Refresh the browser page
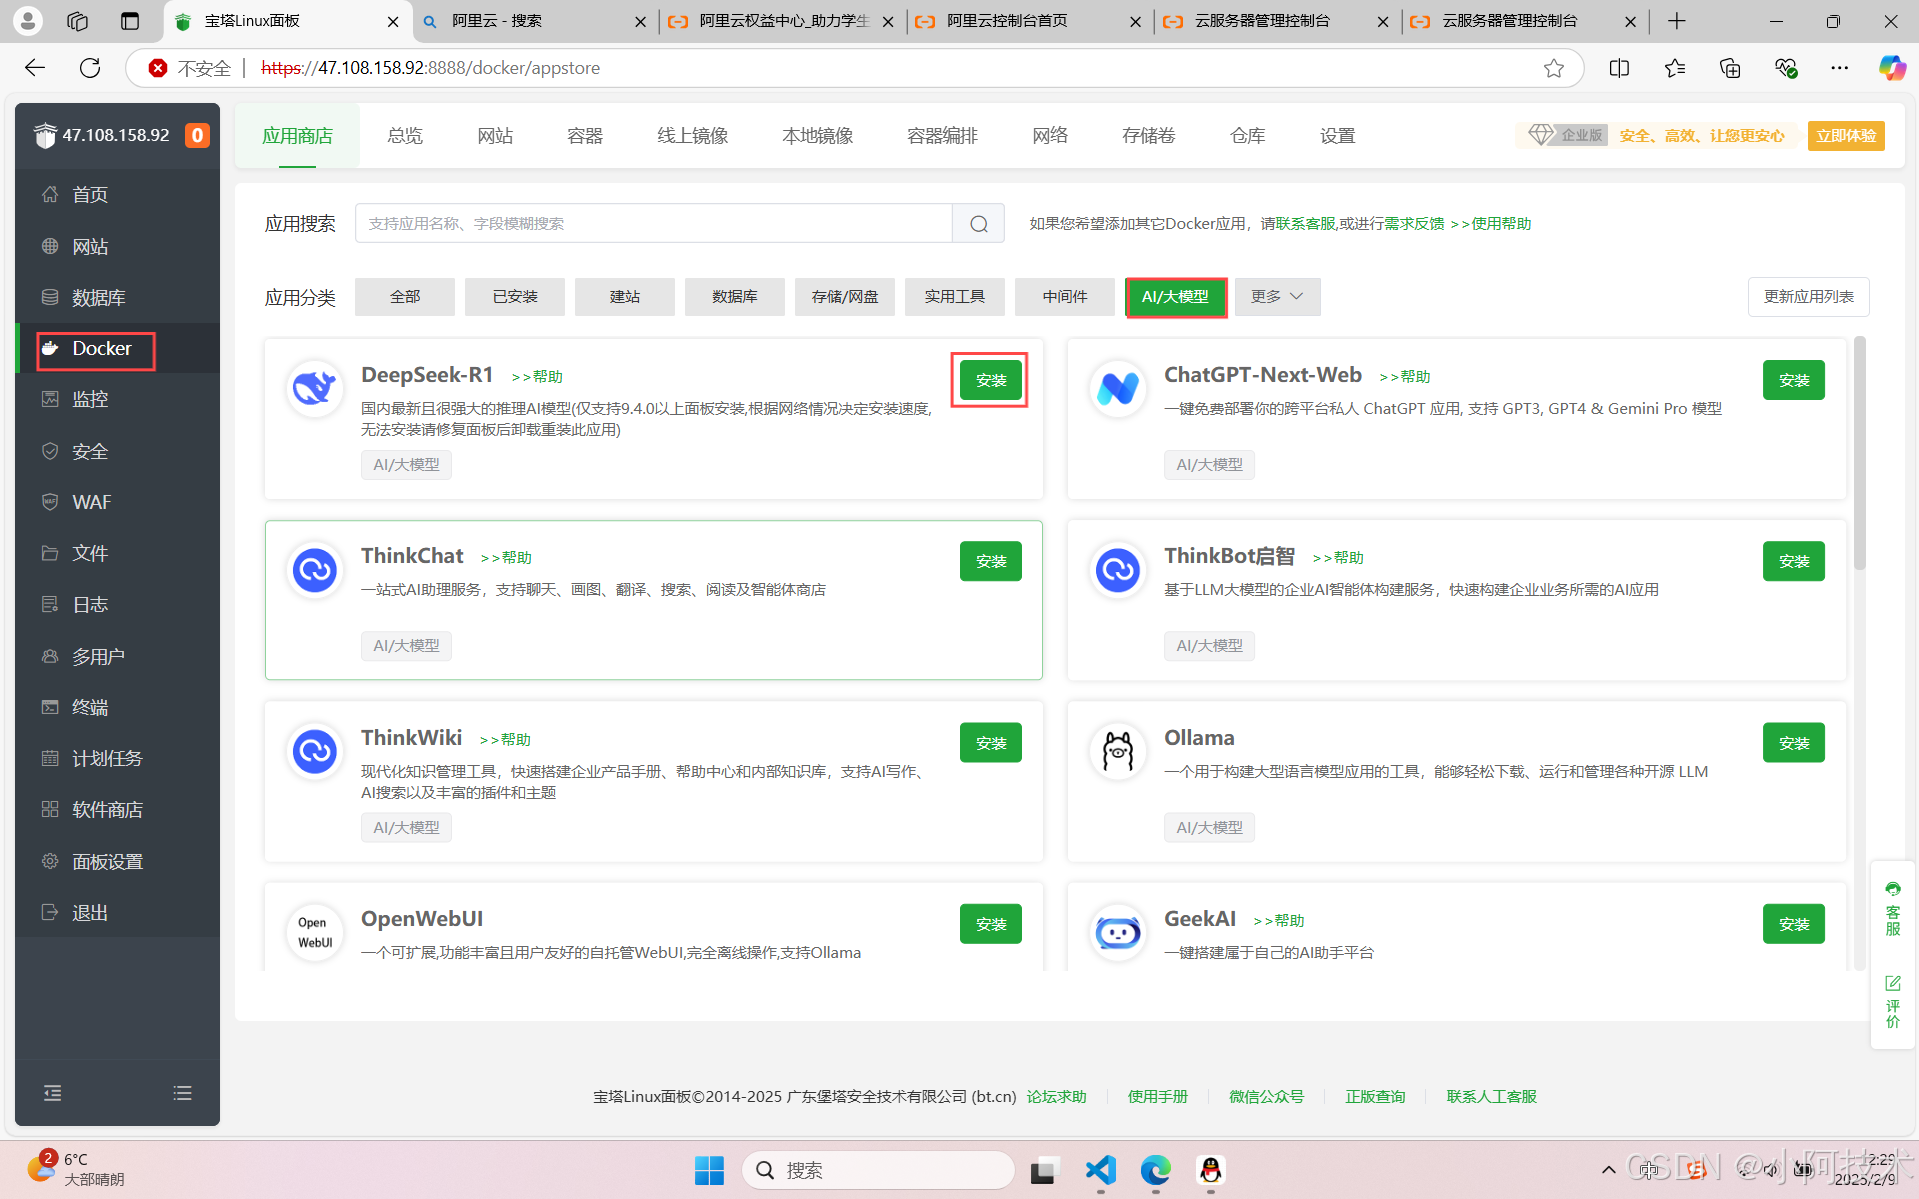The image size is (1919, 1199). (x=90, y=67)
